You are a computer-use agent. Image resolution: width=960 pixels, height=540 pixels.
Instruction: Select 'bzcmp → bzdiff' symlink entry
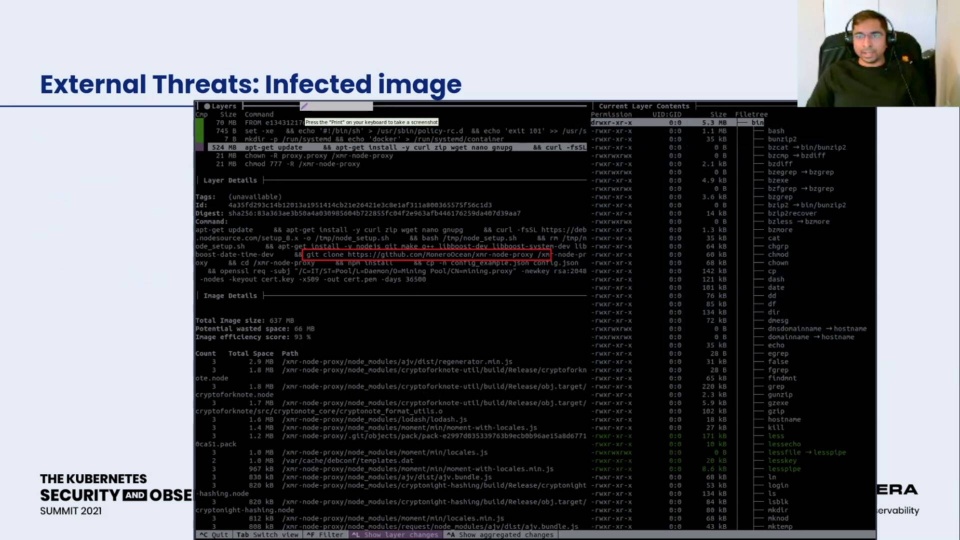click(796, 156)
